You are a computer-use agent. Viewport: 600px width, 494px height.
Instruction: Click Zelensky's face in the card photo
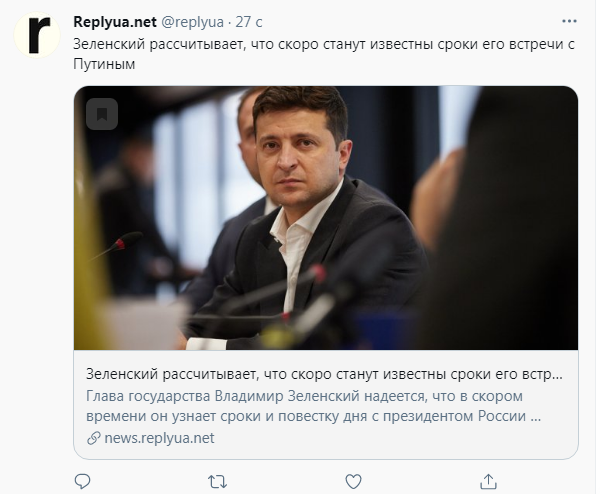pyautogui.click(x=302, y=153)
